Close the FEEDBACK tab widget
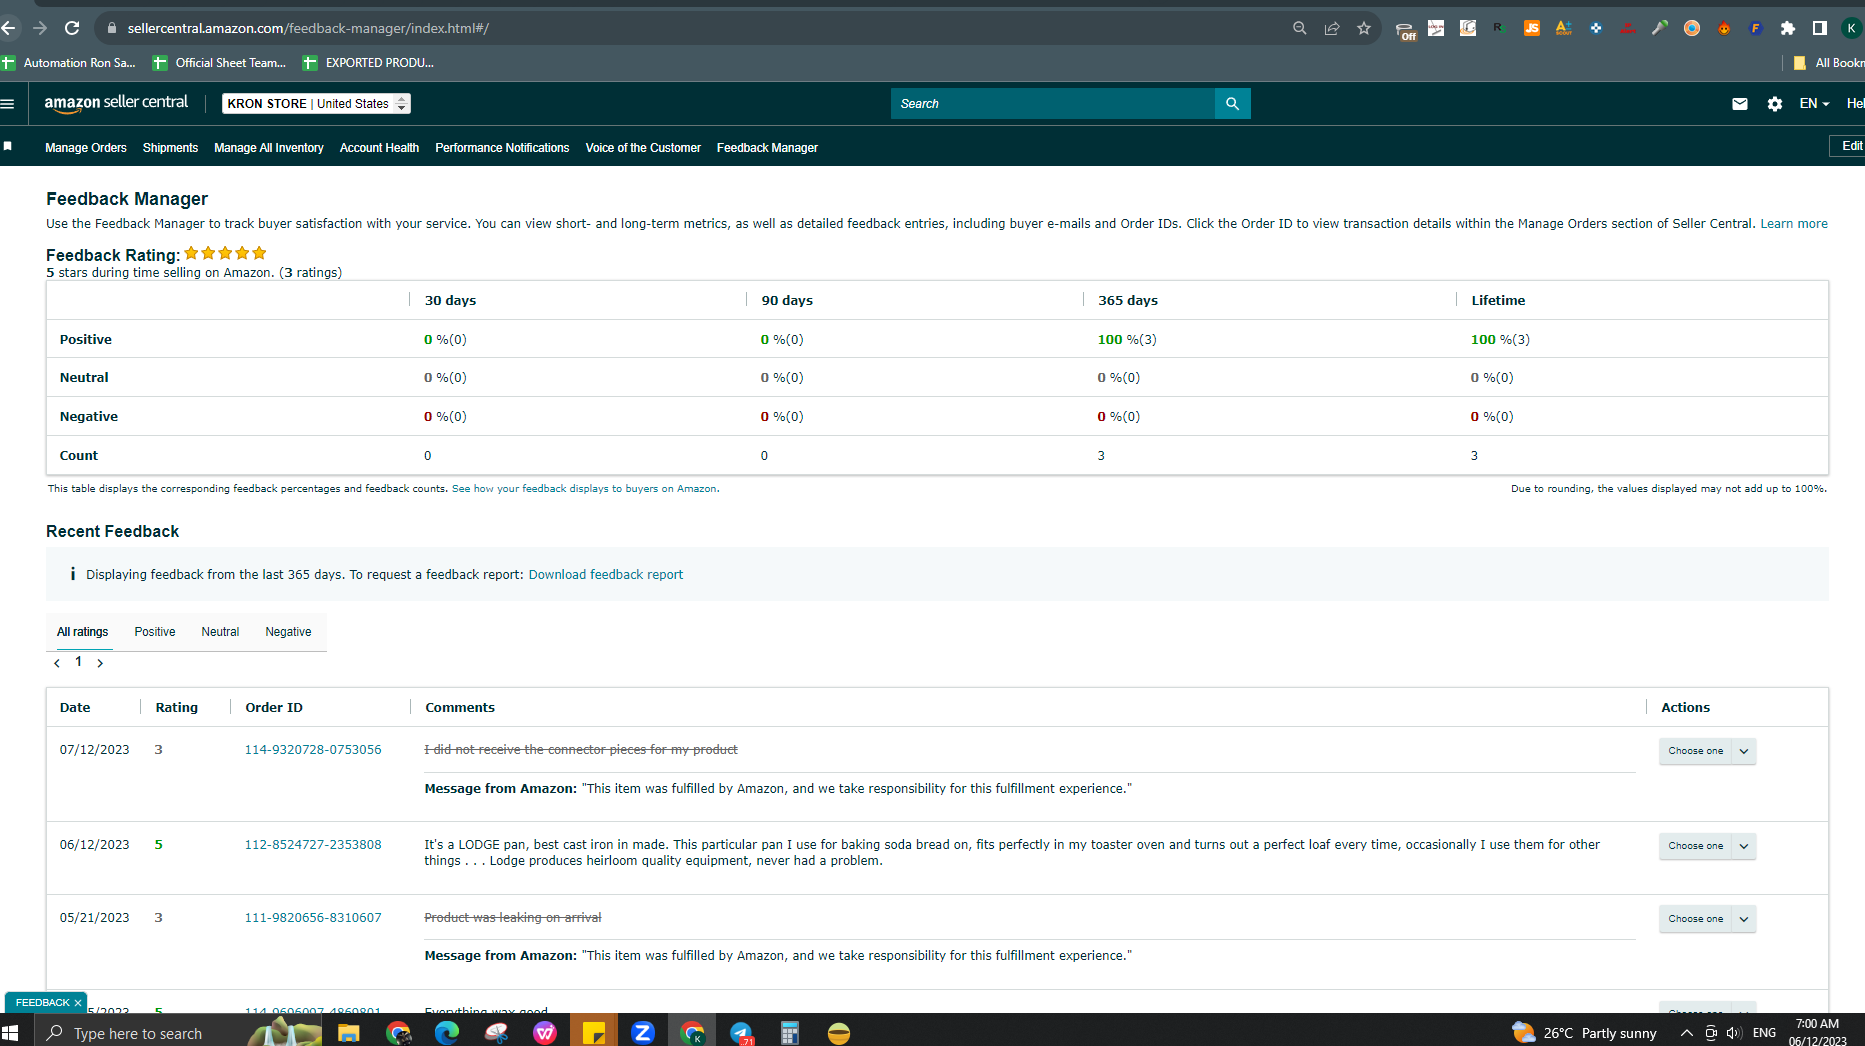The image size is (1865, 1046). [78, 1003]
